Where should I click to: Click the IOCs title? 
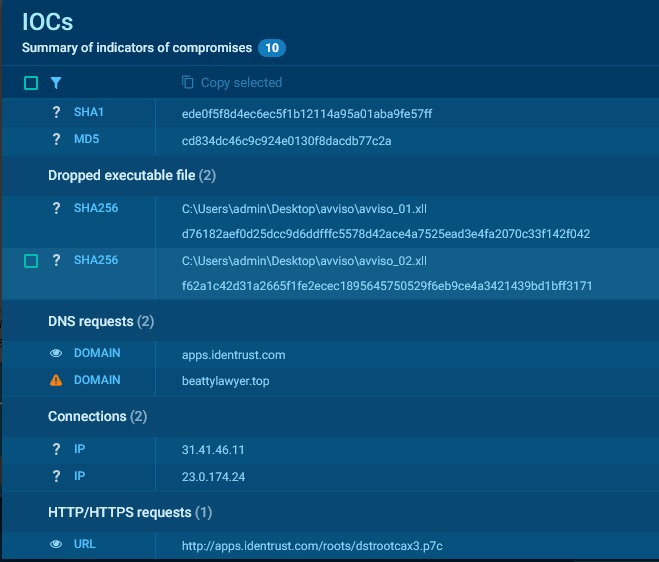click(x=47, y=22)
